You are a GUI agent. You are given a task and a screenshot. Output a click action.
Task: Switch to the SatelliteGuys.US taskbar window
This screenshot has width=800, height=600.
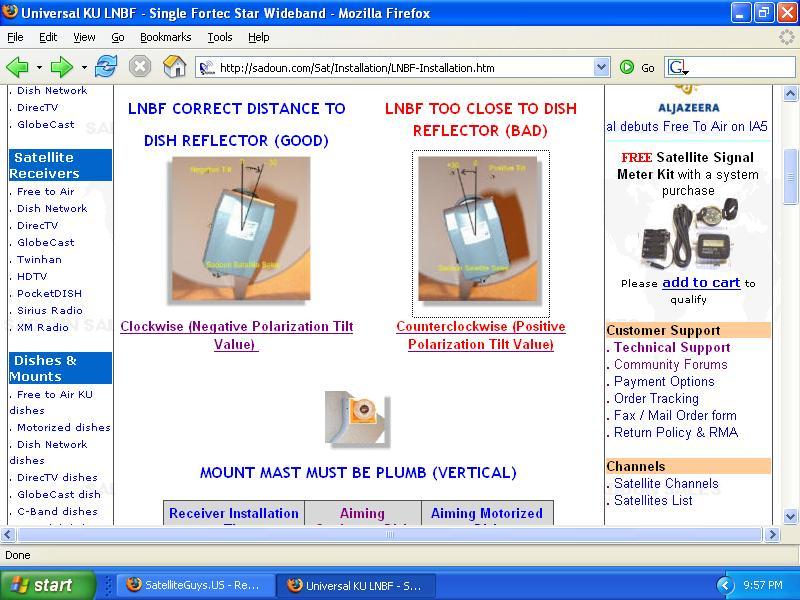tap(195, 585)
